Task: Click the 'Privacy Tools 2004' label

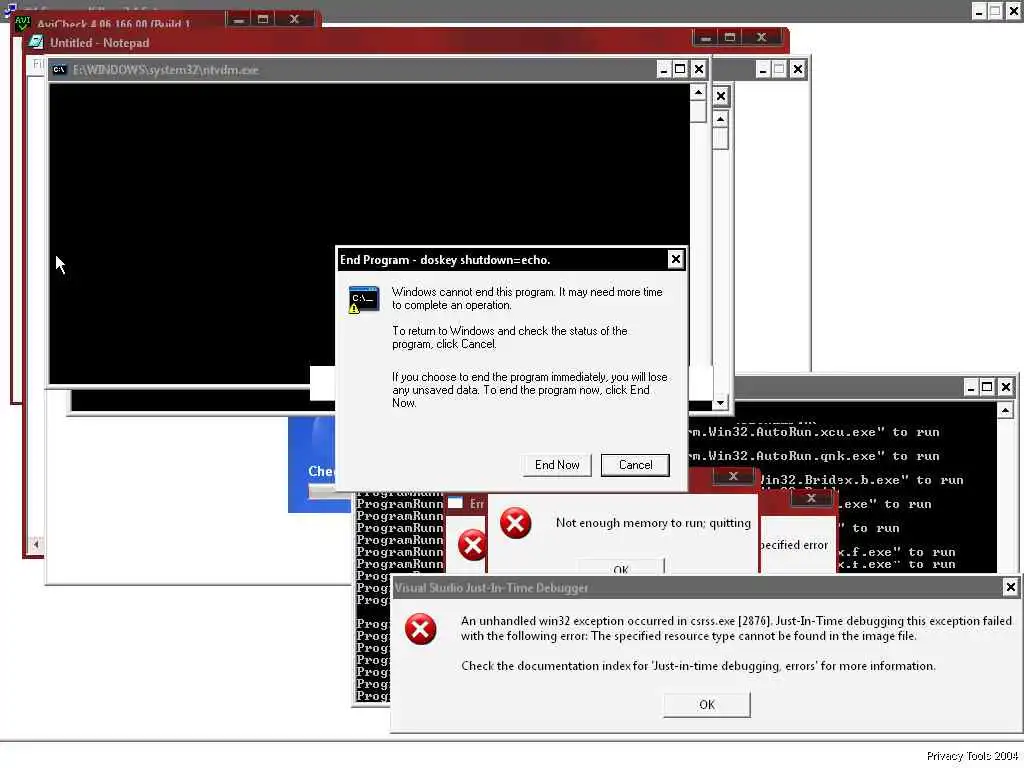Action: click(x=972, y=756)
